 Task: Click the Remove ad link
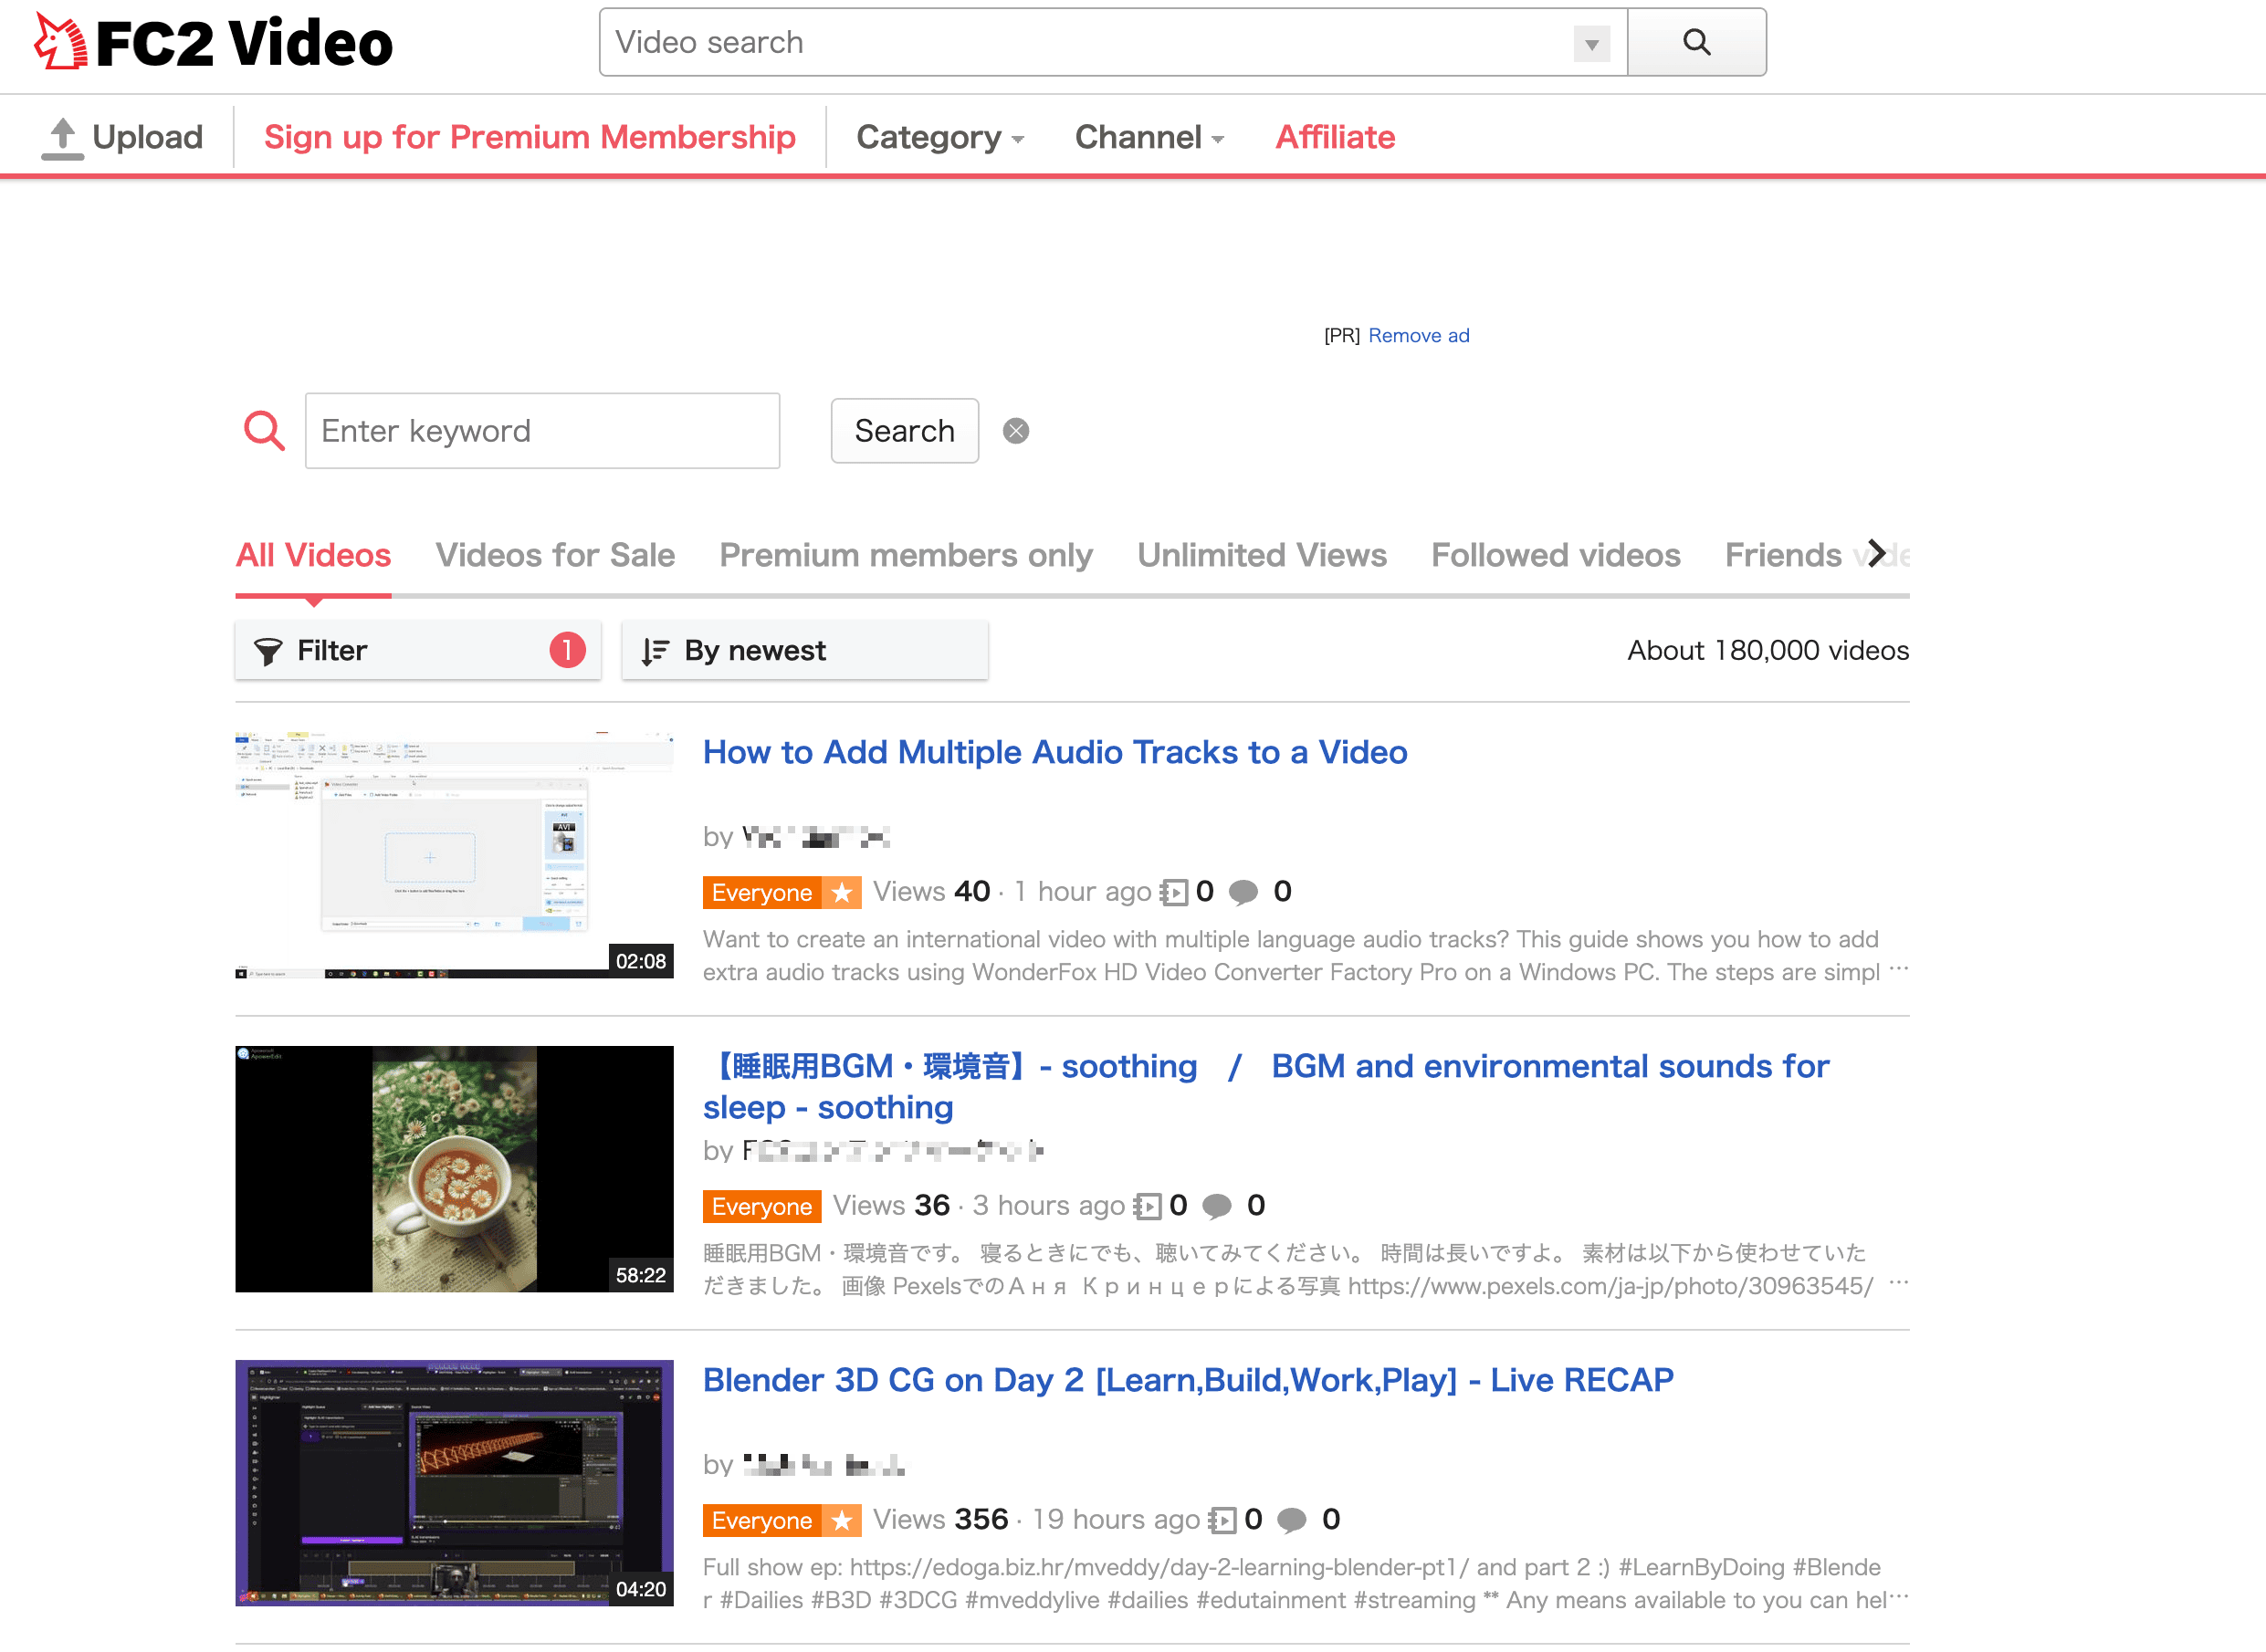click(1418, 336)
